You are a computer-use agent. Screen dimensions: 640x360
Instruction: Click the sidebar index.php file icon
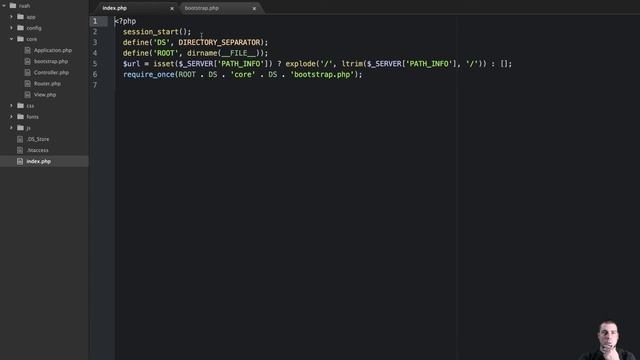tap(20, 161)
